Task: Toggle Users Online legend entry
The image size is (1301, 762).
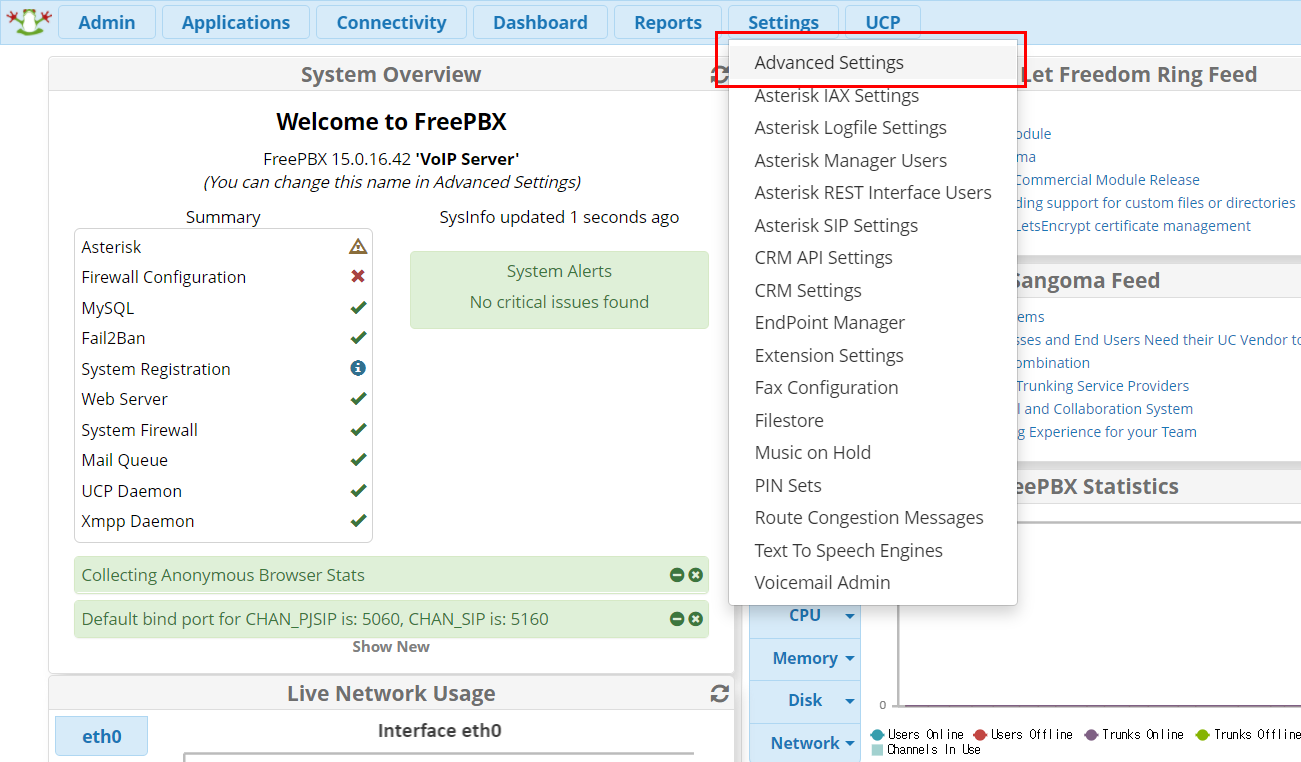Action: point(917,735)
